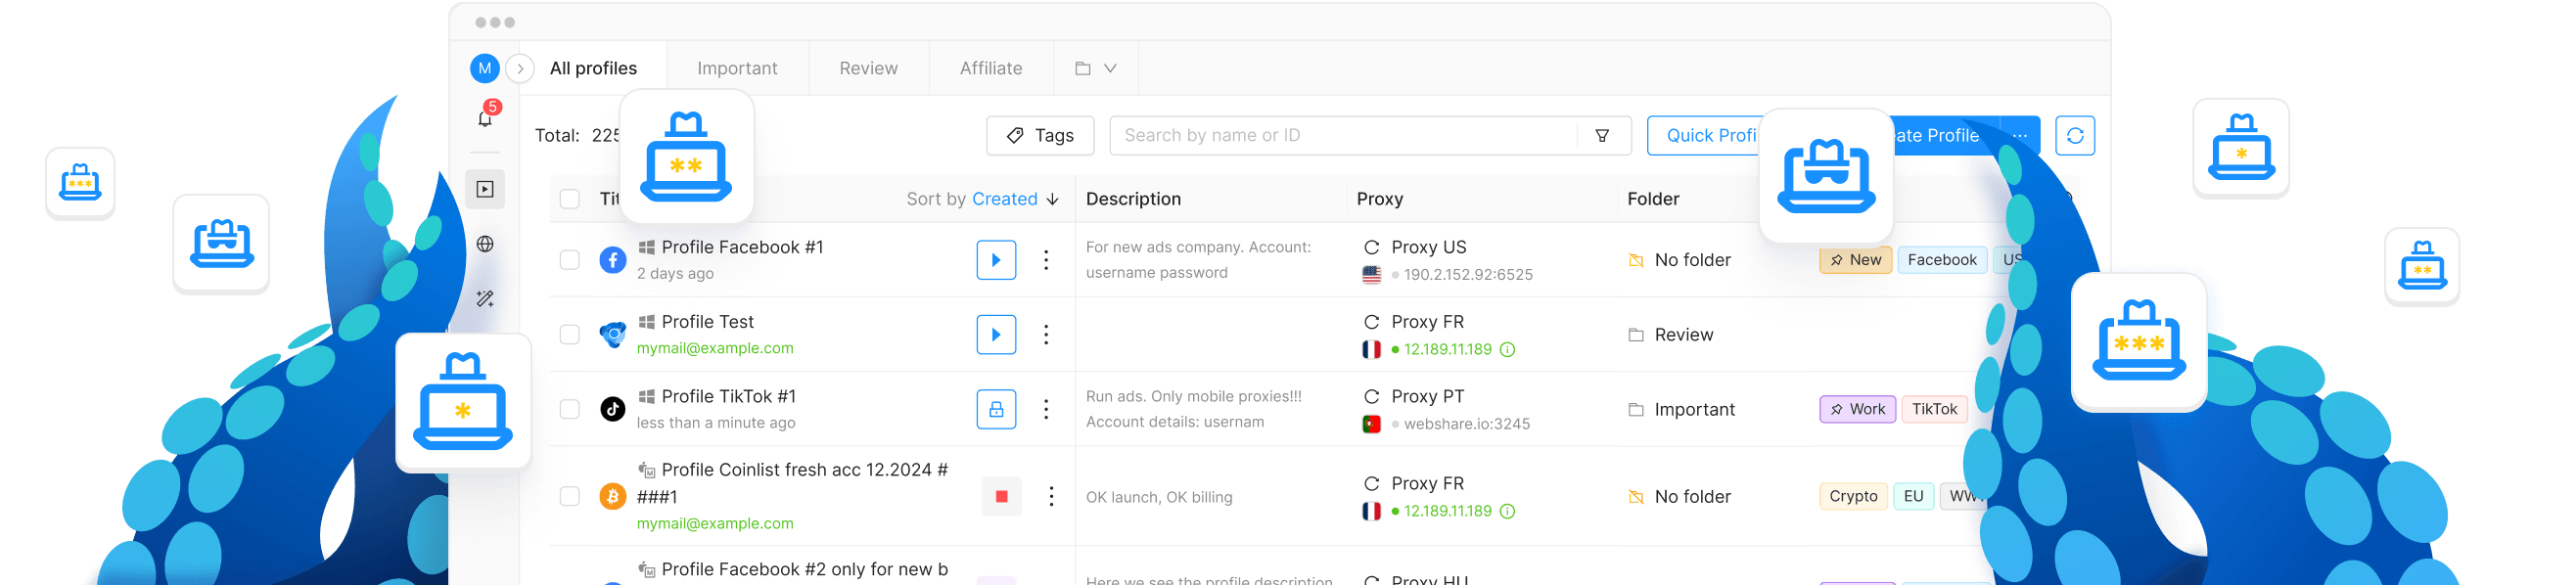Refresh the profile list
The width and height of the screenshot is (2576, 585).
coord(2075,135)
